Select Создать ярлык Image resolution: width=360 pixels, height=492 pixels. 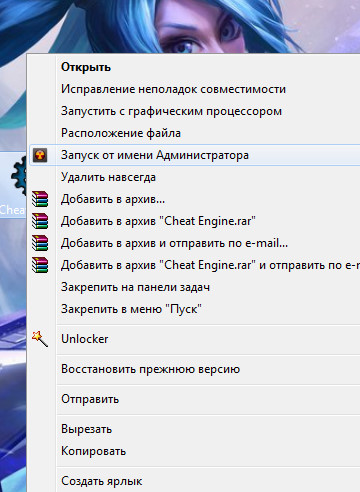coord(102,481)
